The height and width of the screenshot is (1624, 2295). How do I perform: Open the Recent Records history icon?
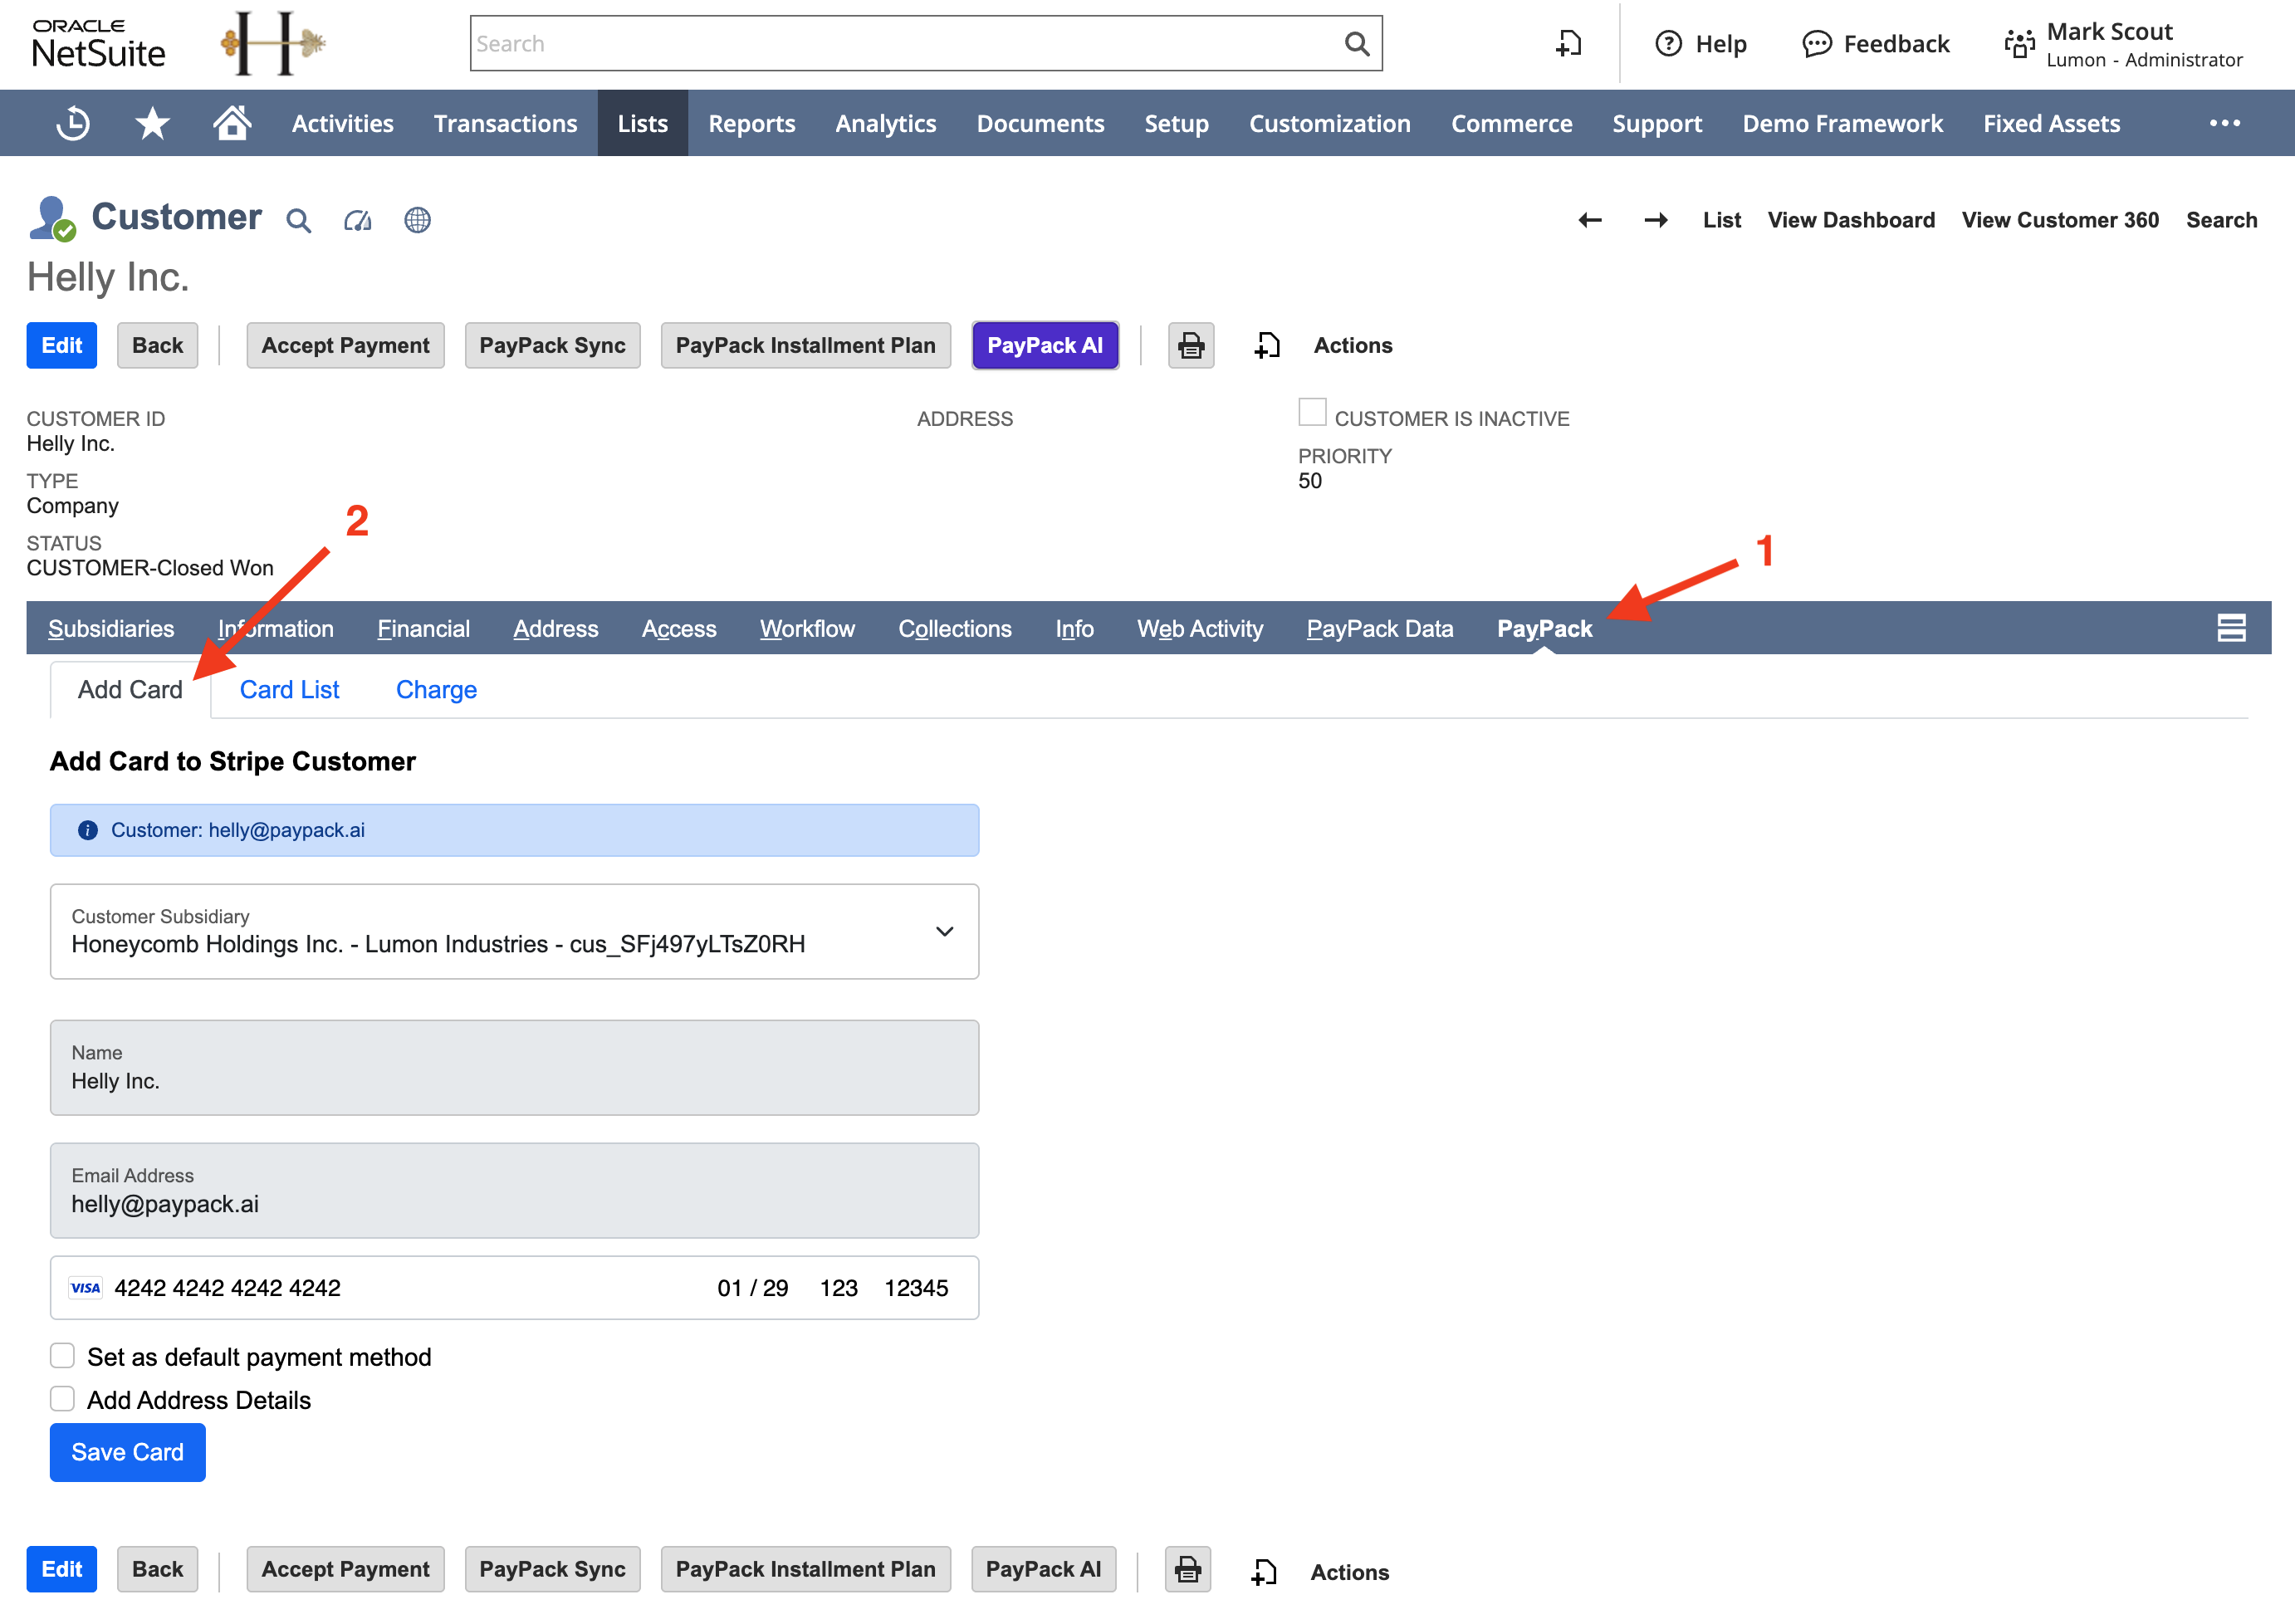(x=73, y=123)
